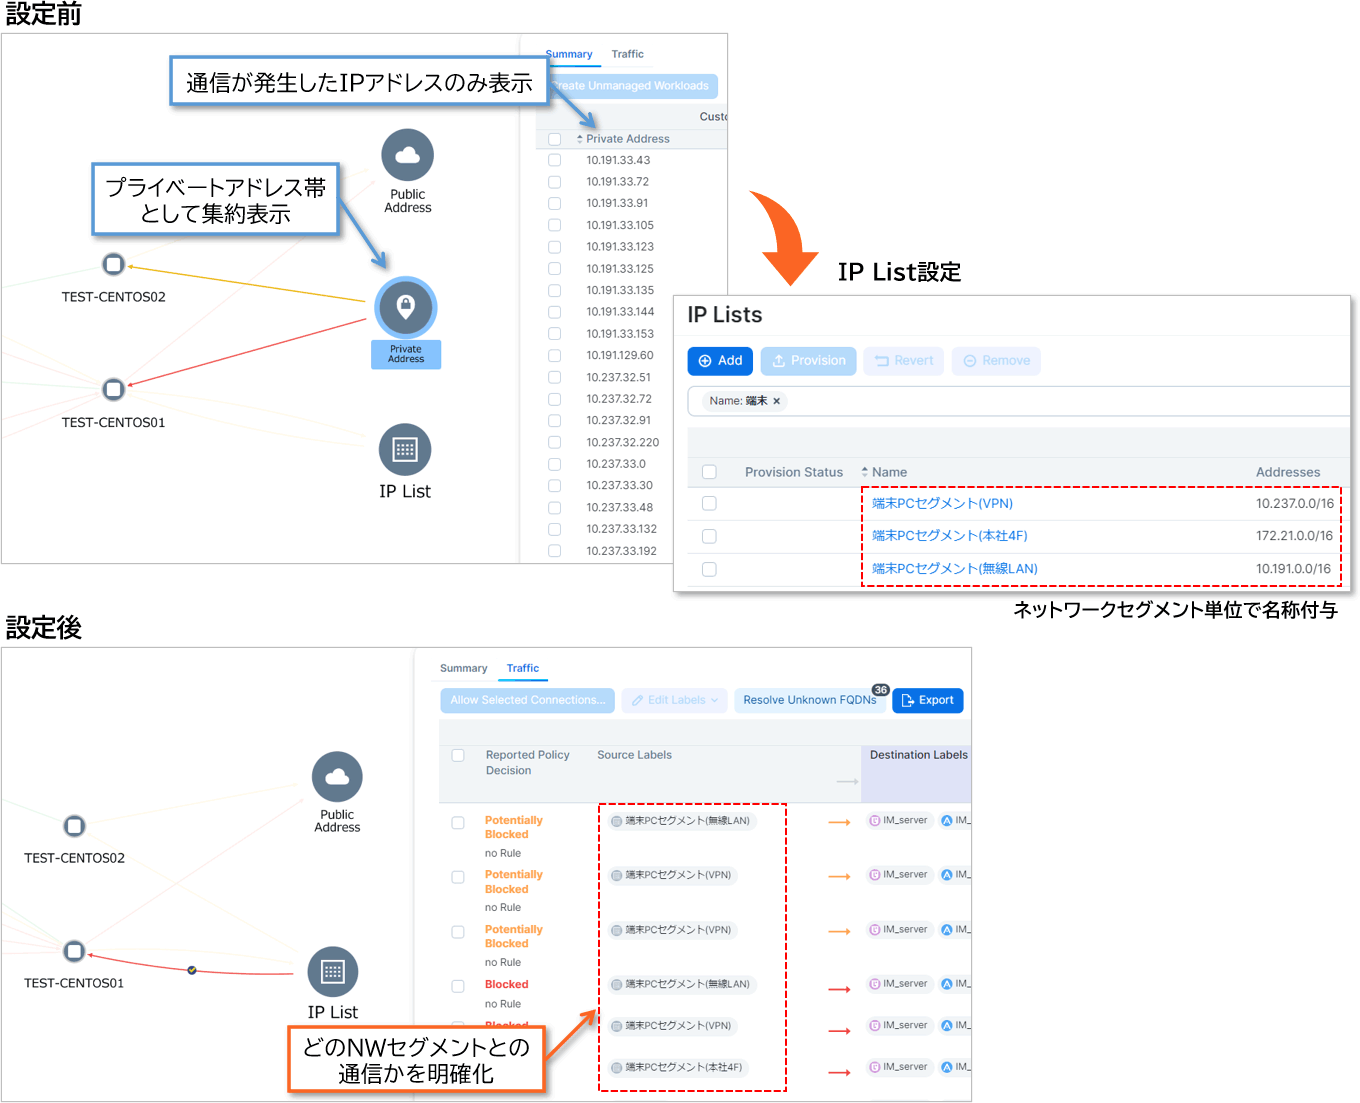This screenshot has width=1360, height=1103.
Task: Click the Remove button
Action: pyautogui.click(x=996, y=361)
